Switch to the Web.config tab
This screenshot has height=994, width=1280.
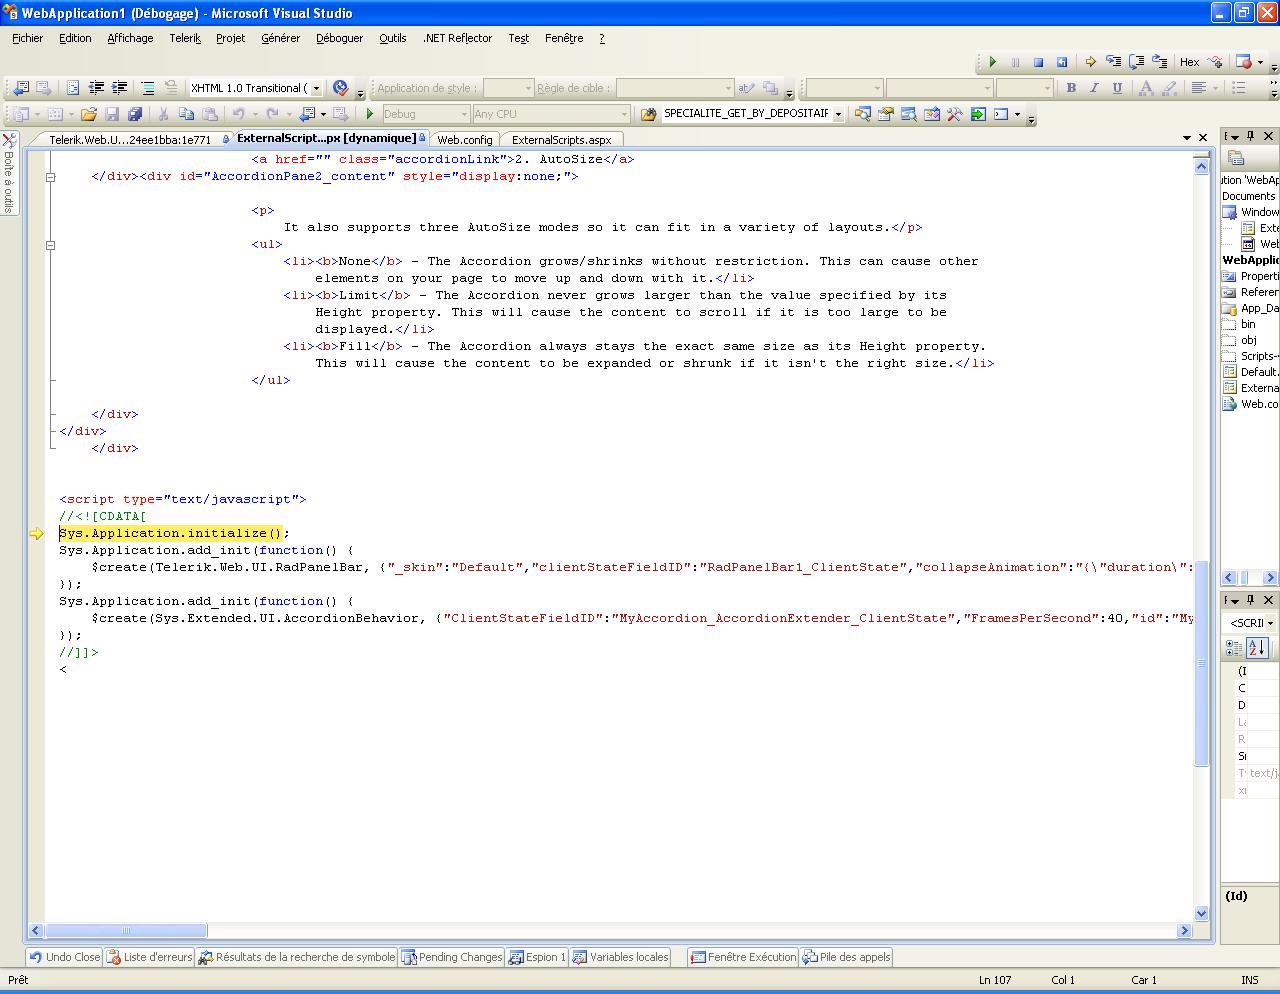pyautogui.click(x=465, y=140)
